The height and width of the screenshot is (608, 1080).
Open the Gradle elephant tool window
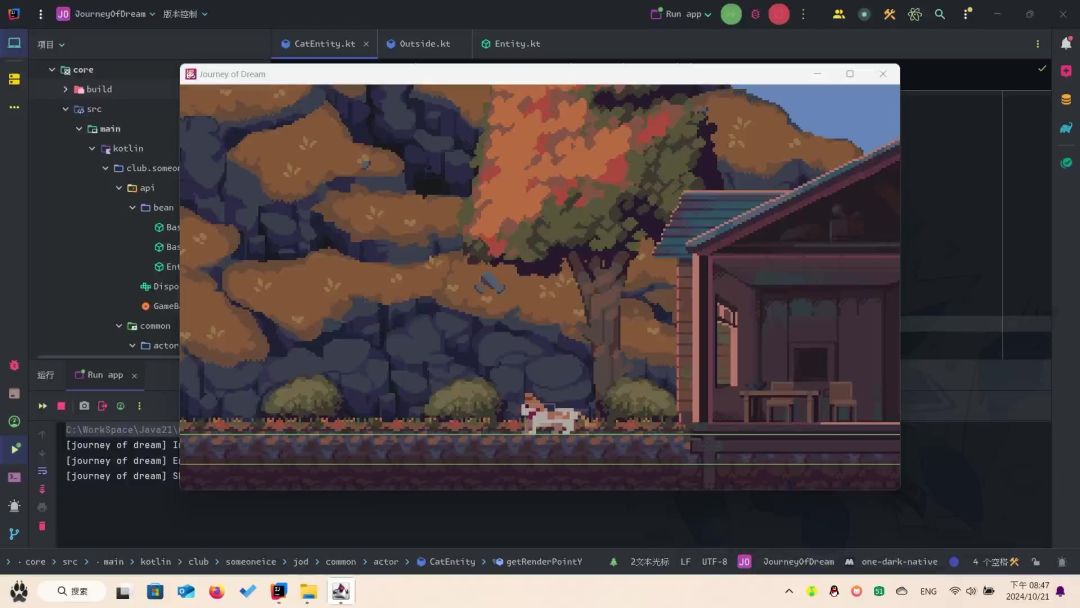(x=1066, y=129)
